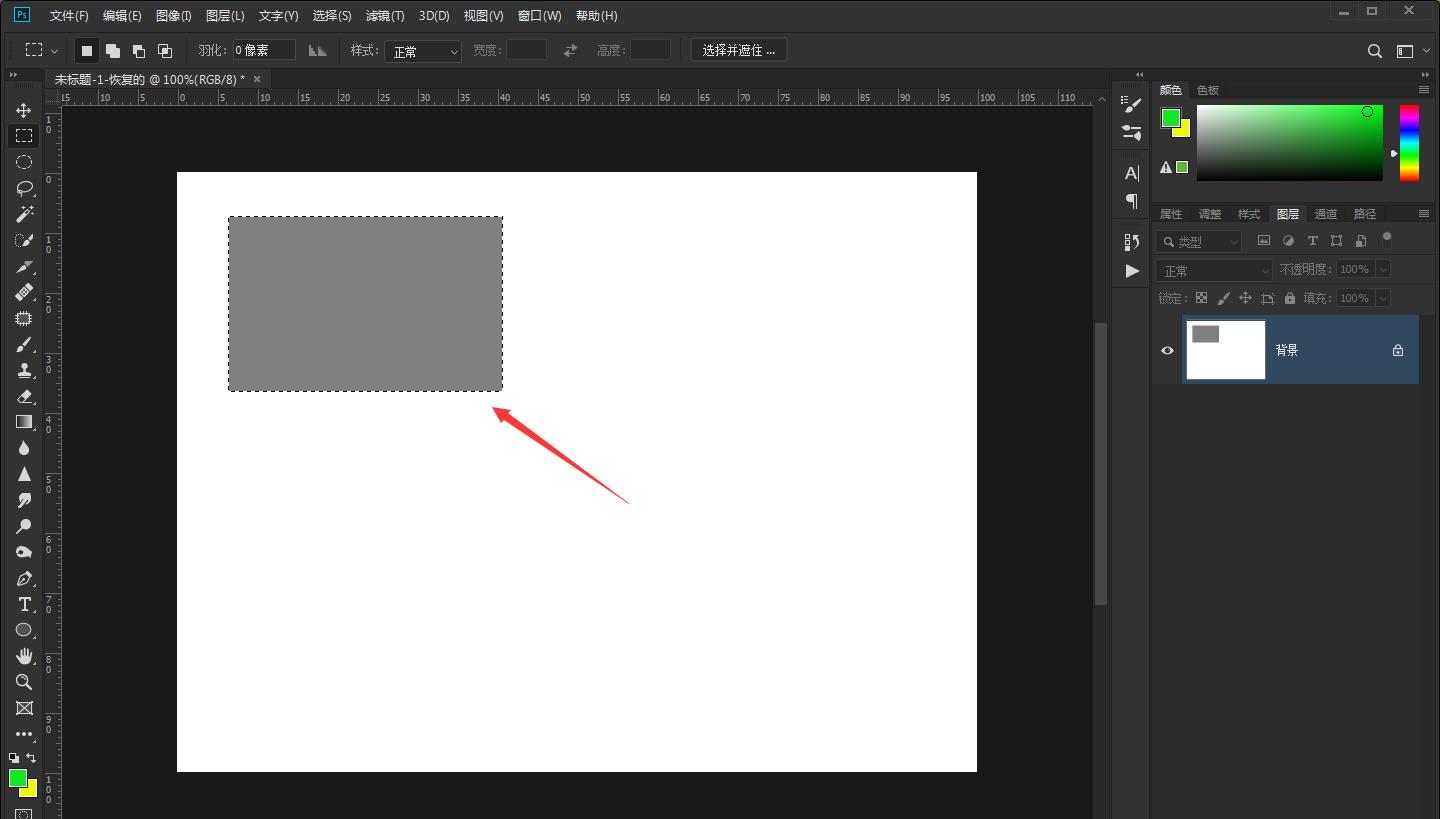This screenshot has height=819, width=1440.
Task: Select the Horizontal Type tool
Action: (24, 604)
